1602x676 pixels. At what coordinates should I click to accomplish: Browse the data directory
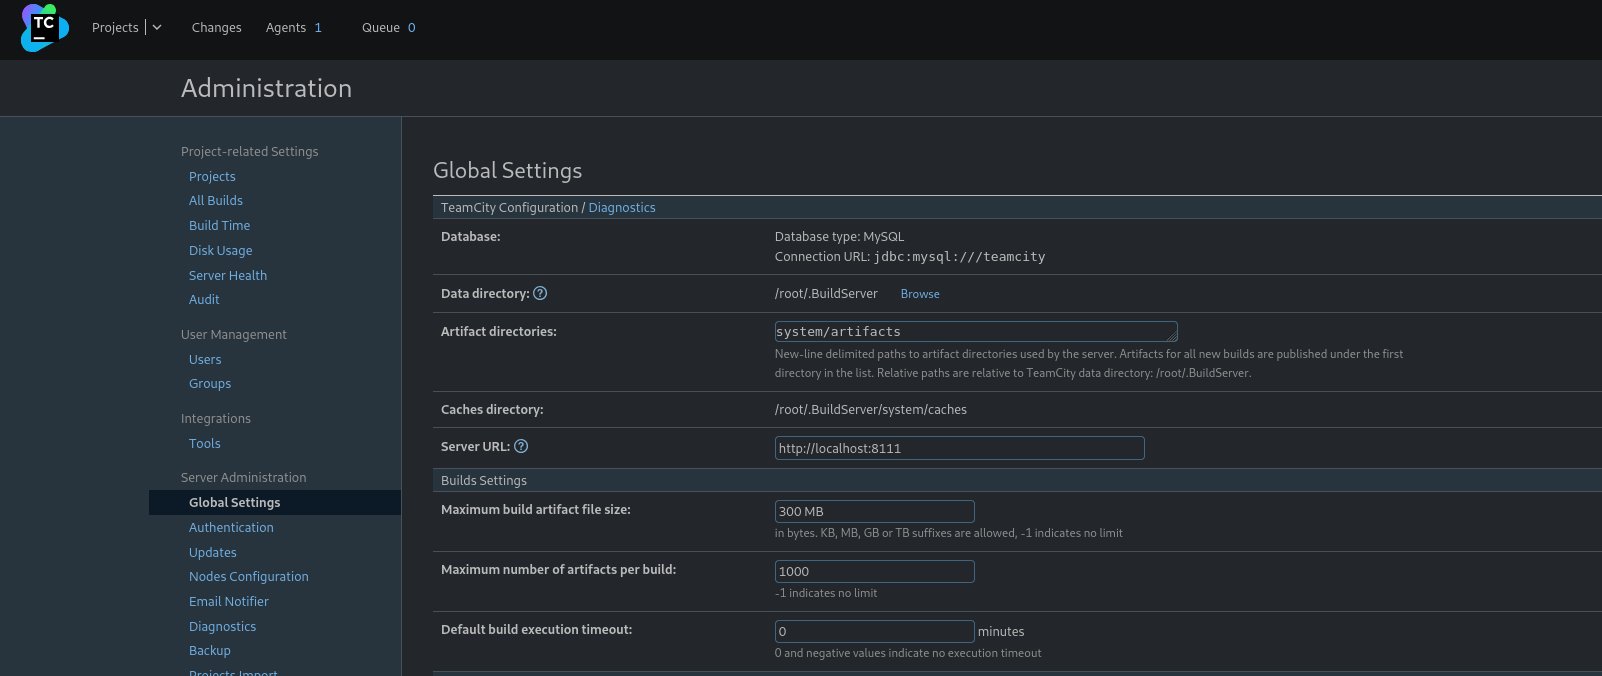pyautogui.click(x=920, y=294)
